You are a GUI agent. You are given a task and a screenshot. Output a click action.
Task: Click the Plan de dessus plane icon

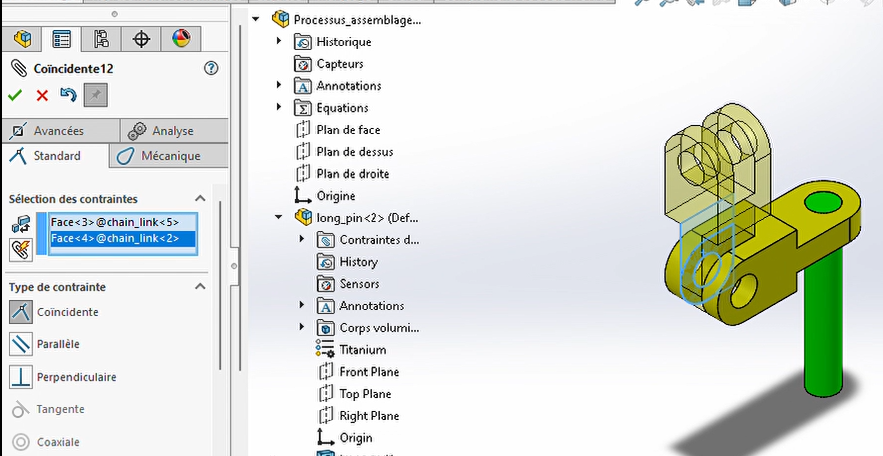coord(303,151)
